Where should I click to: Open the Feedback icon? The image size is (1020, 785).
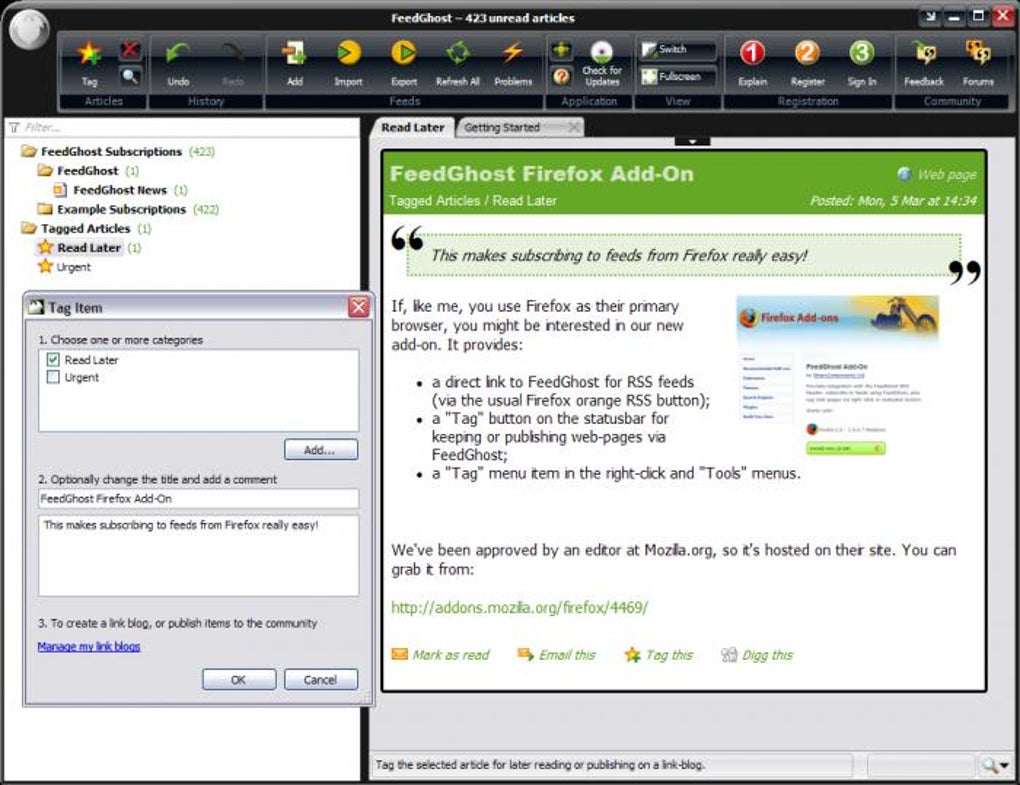tap(924, 53)
